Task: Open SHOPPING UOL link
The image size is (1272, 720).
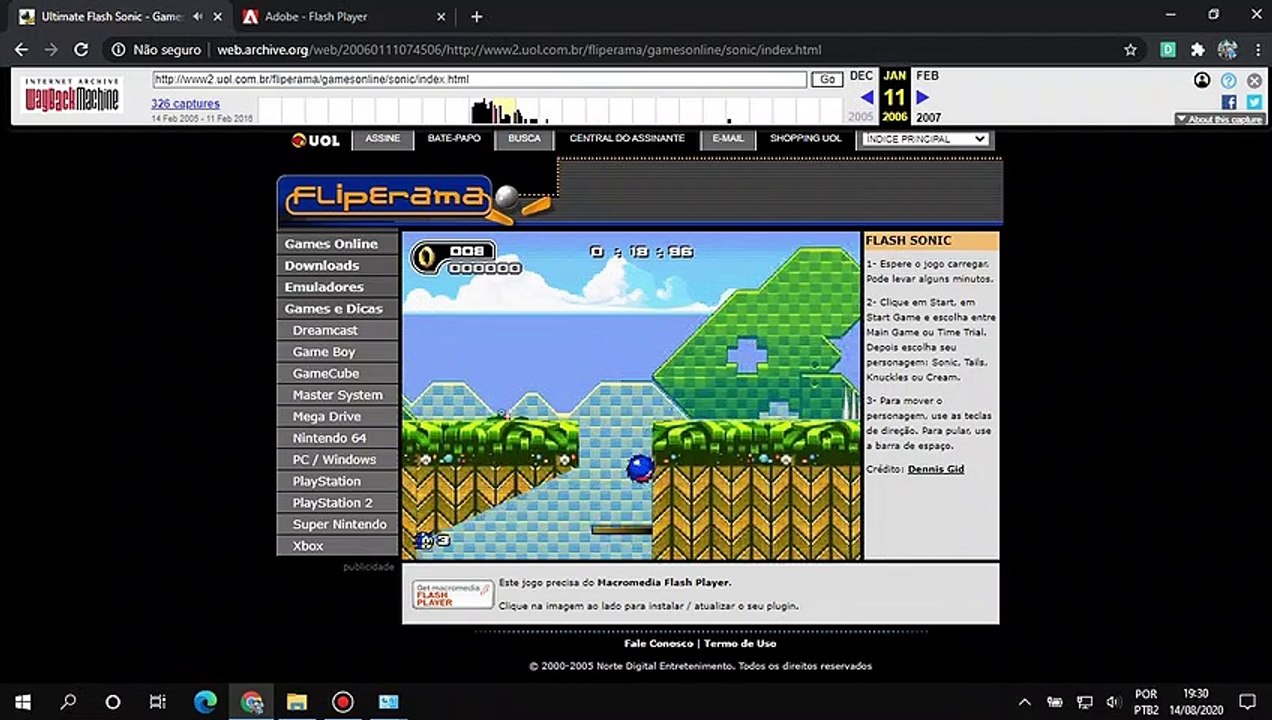Action: tap(806, 139)
